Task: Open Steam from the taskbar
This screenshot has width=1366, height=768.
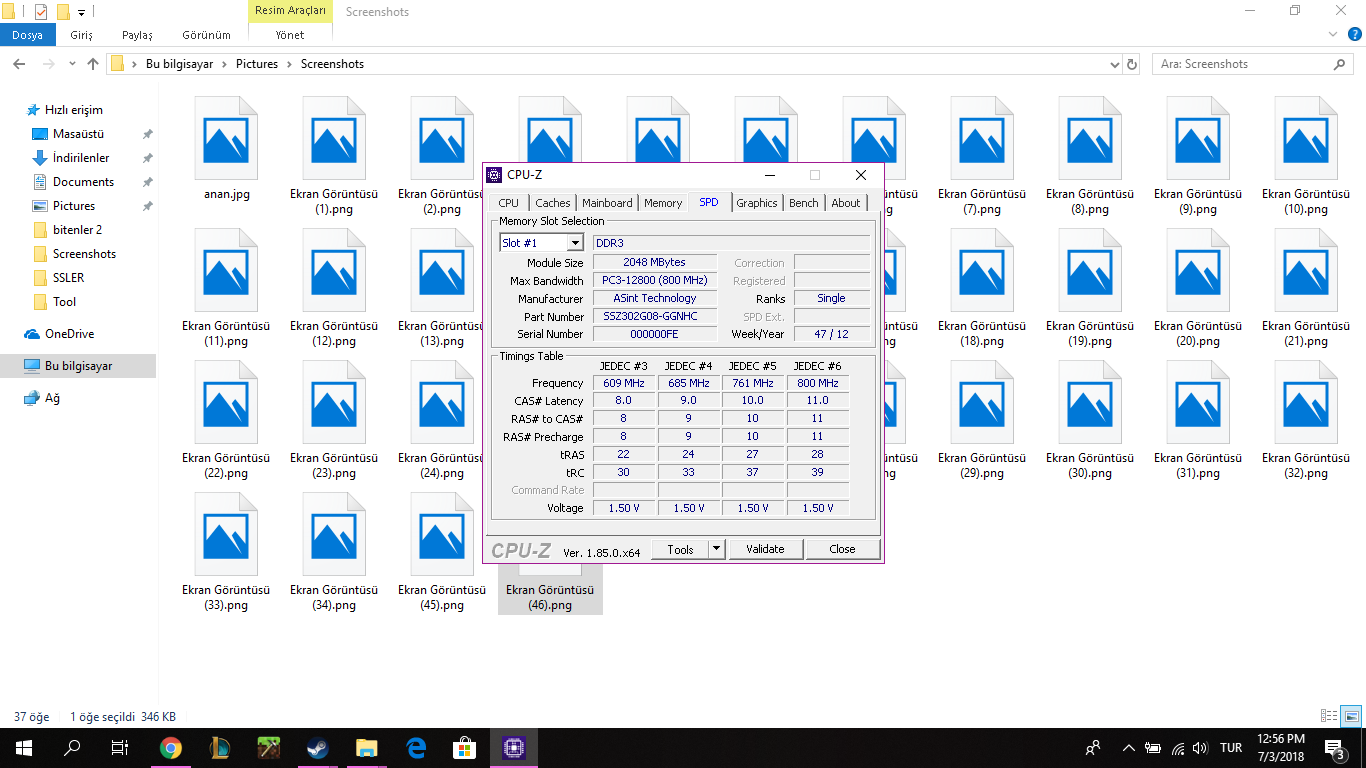Action: [318, 748]
